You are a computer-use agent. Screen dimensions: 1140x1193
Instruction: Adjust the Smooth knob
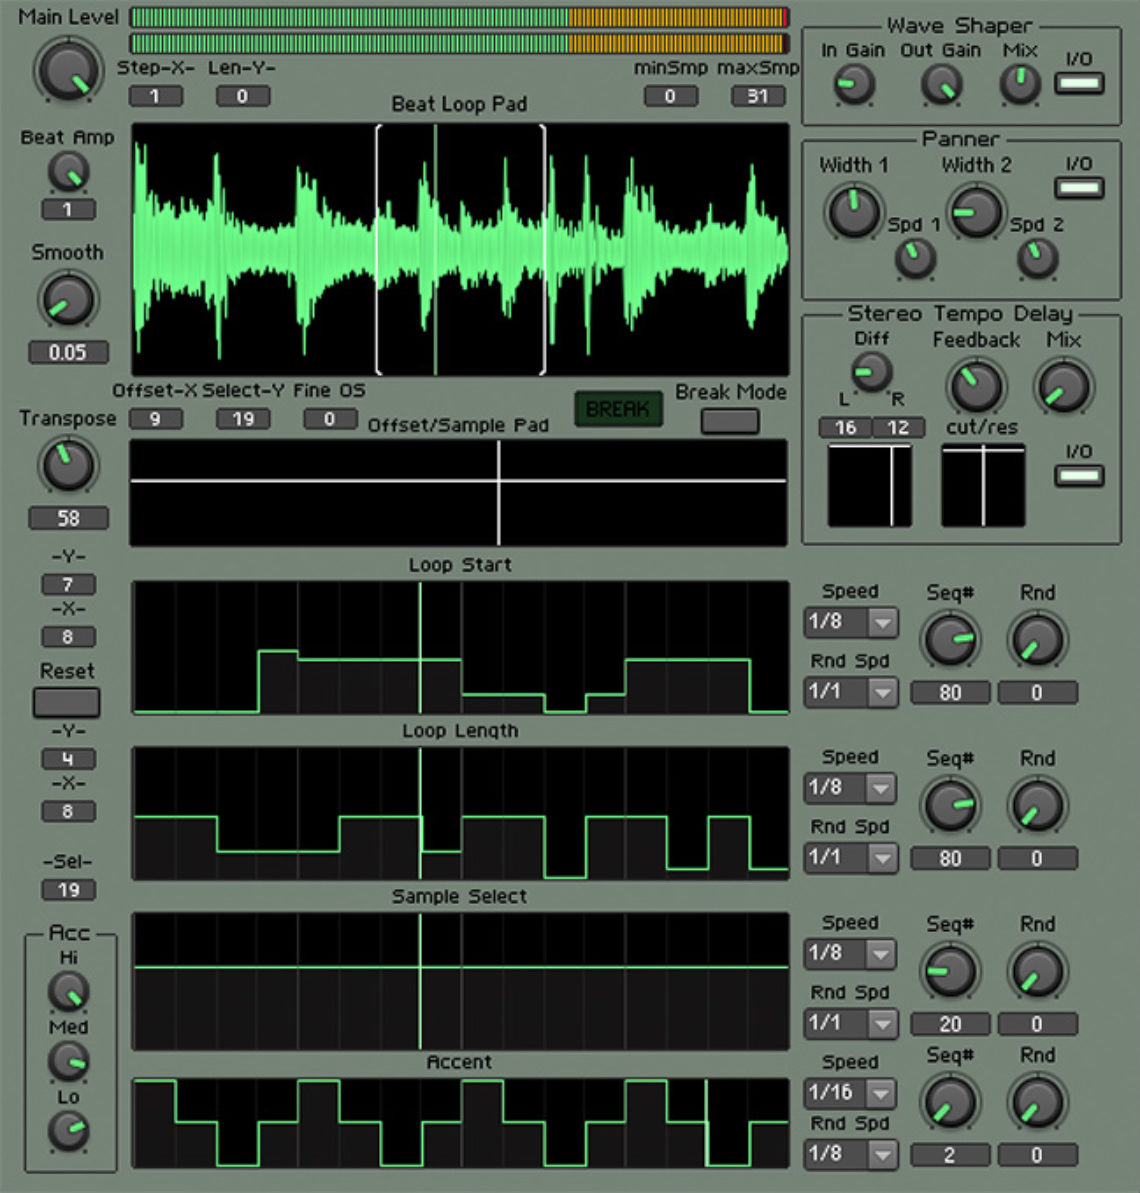point(68,300)
